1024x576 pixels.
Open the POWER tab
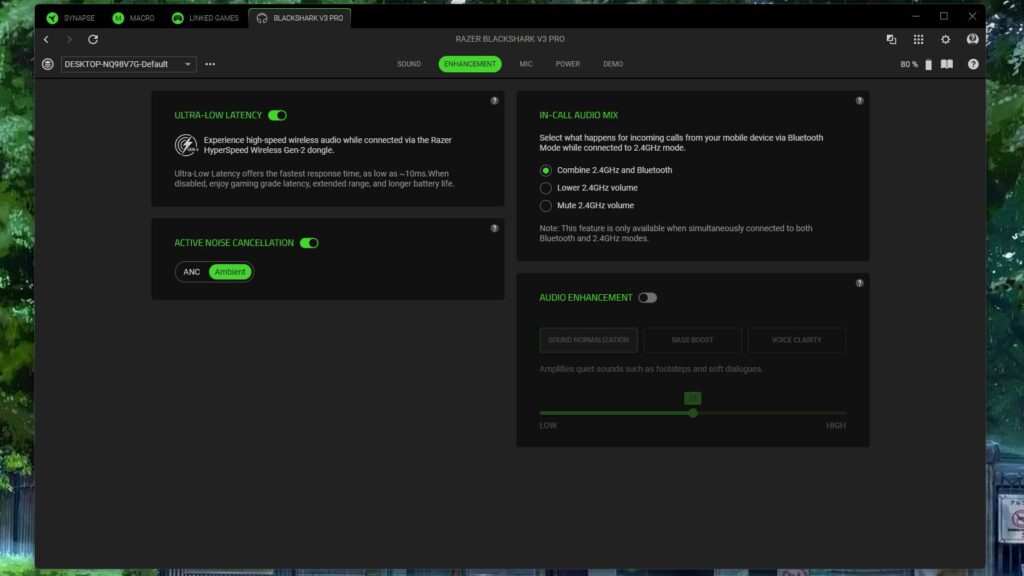[x=568, y=63]
